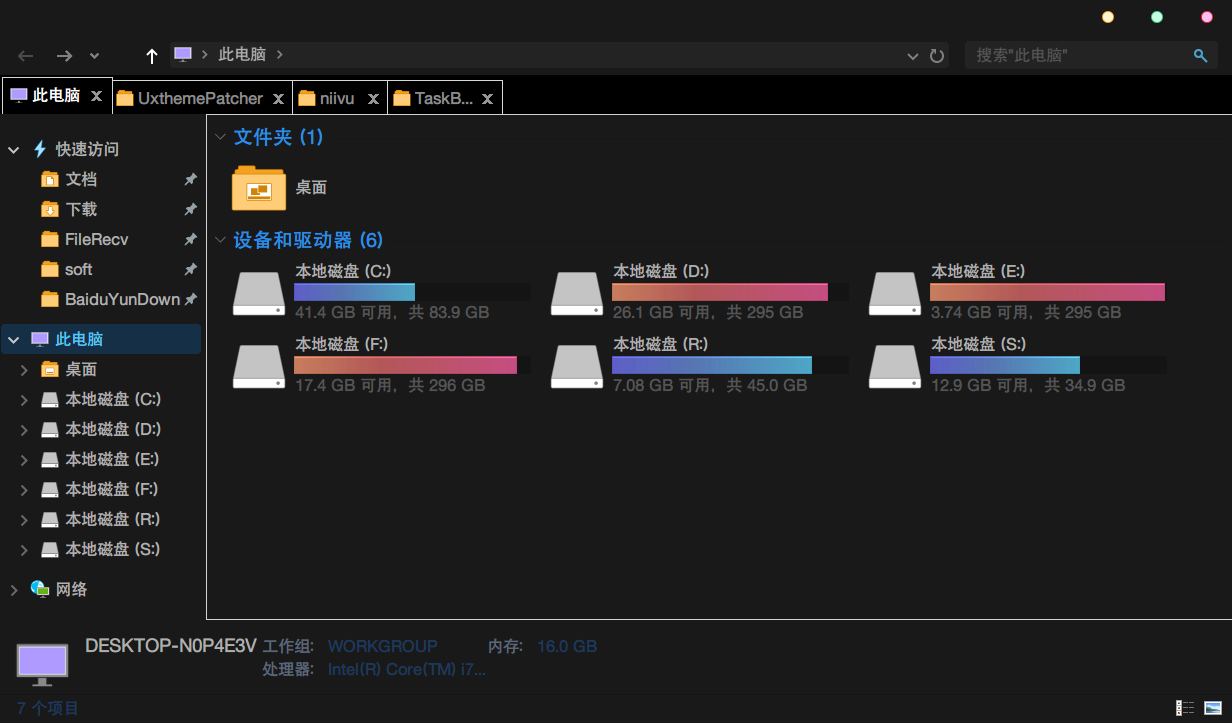
Task: Switch to details list view icon
Action: click(x=1185, y=708)
